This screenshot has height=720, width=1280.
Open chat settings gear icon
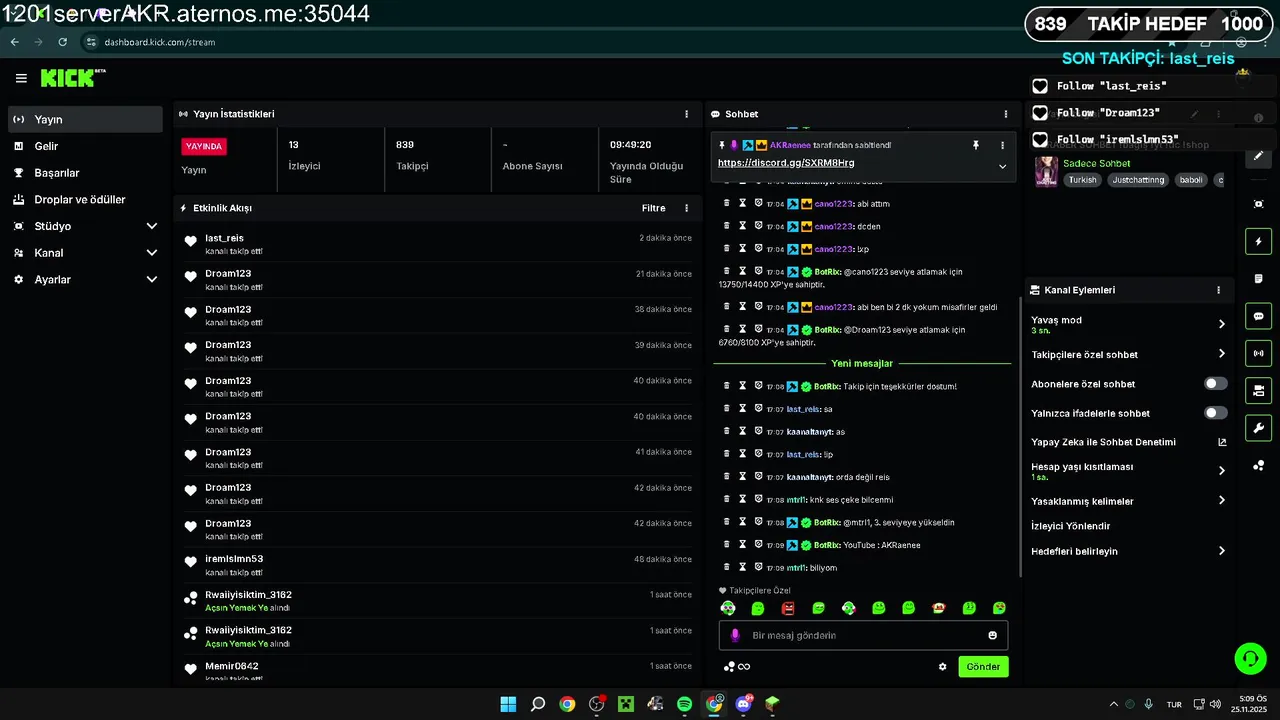coord(942,667)
